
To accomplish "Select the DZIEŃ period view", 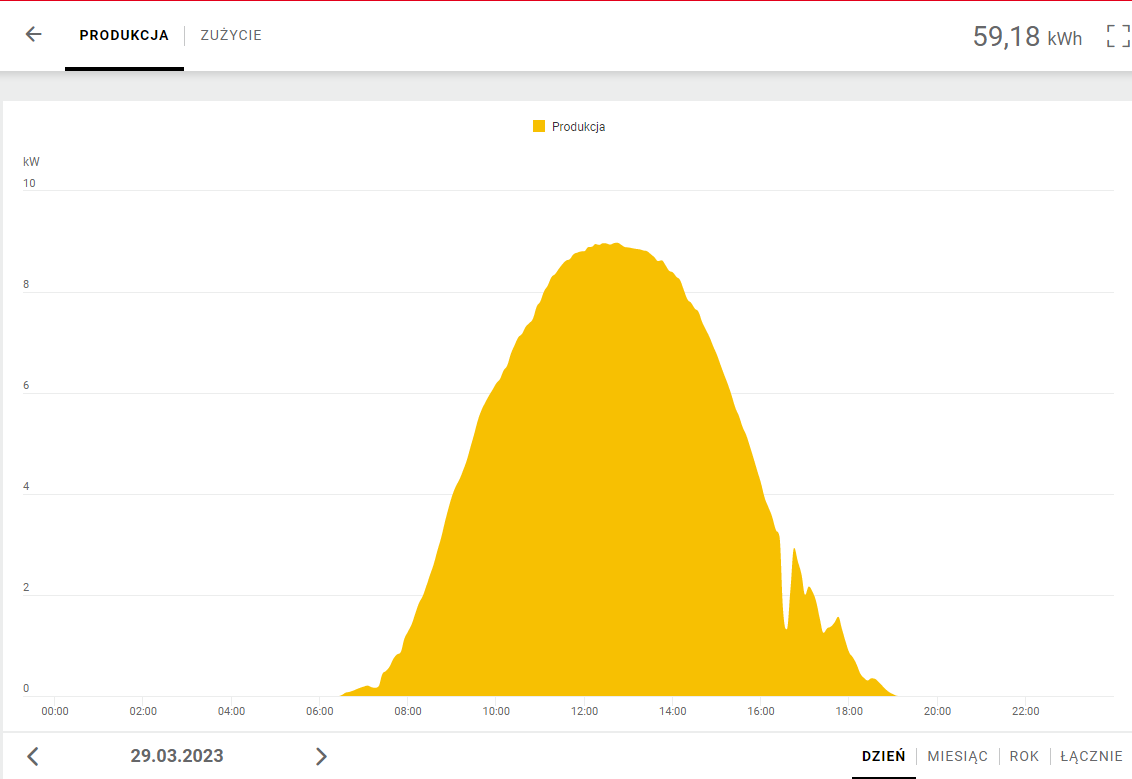I will (884, 756).
